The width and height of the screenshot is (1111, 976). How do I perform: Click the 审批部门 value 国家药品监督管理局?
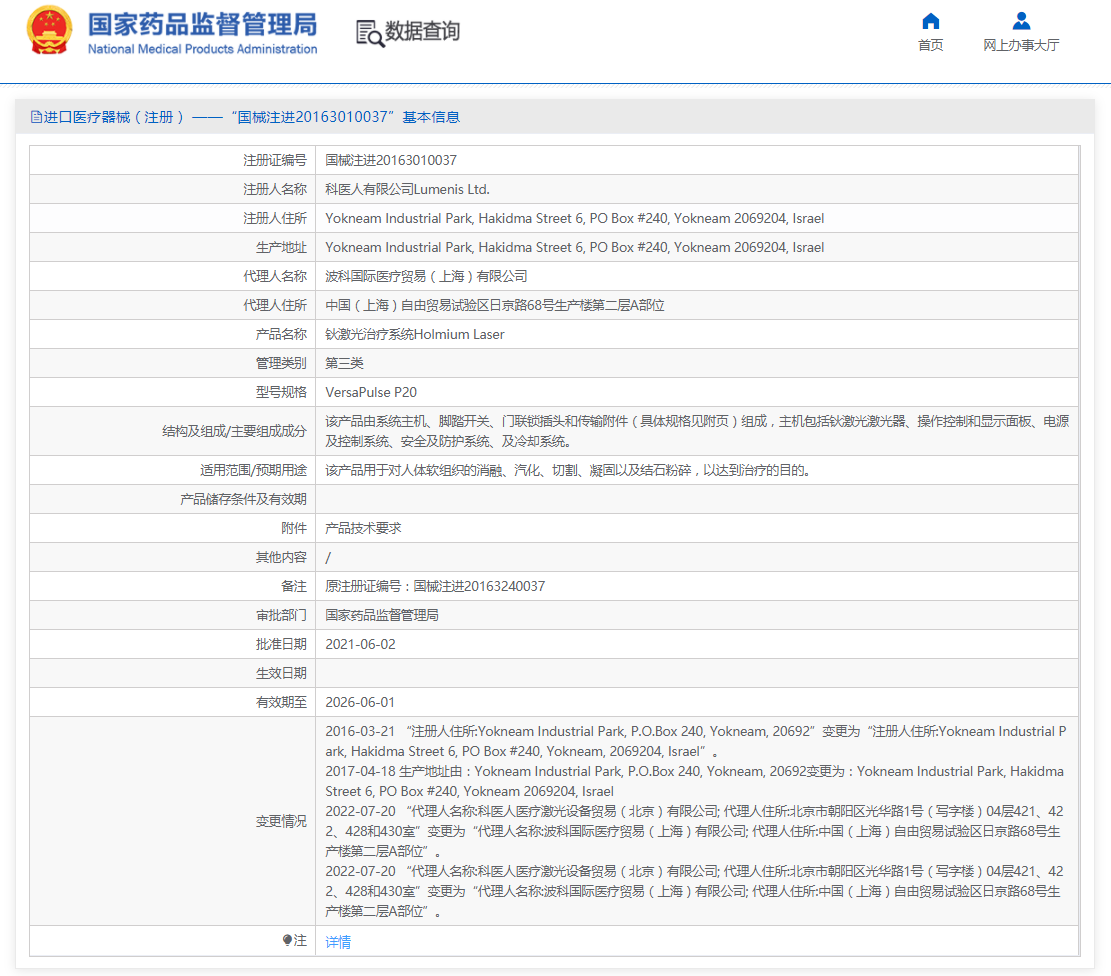coord(382,615)
